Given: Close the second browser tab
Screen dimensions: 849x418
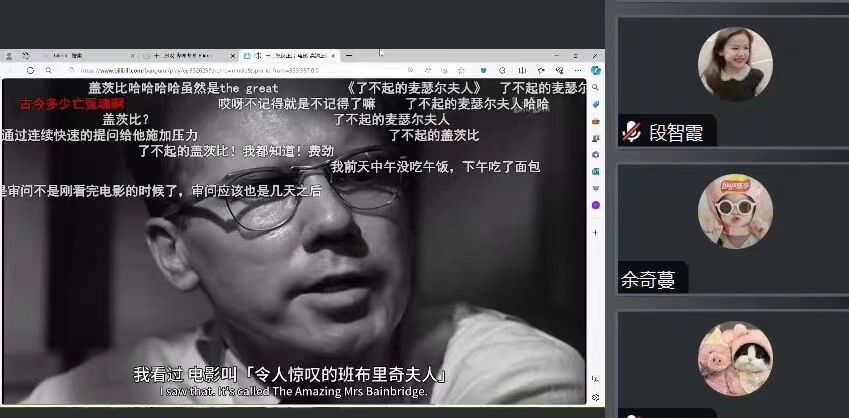Looking at the screenshot, I should click(233, 56).
